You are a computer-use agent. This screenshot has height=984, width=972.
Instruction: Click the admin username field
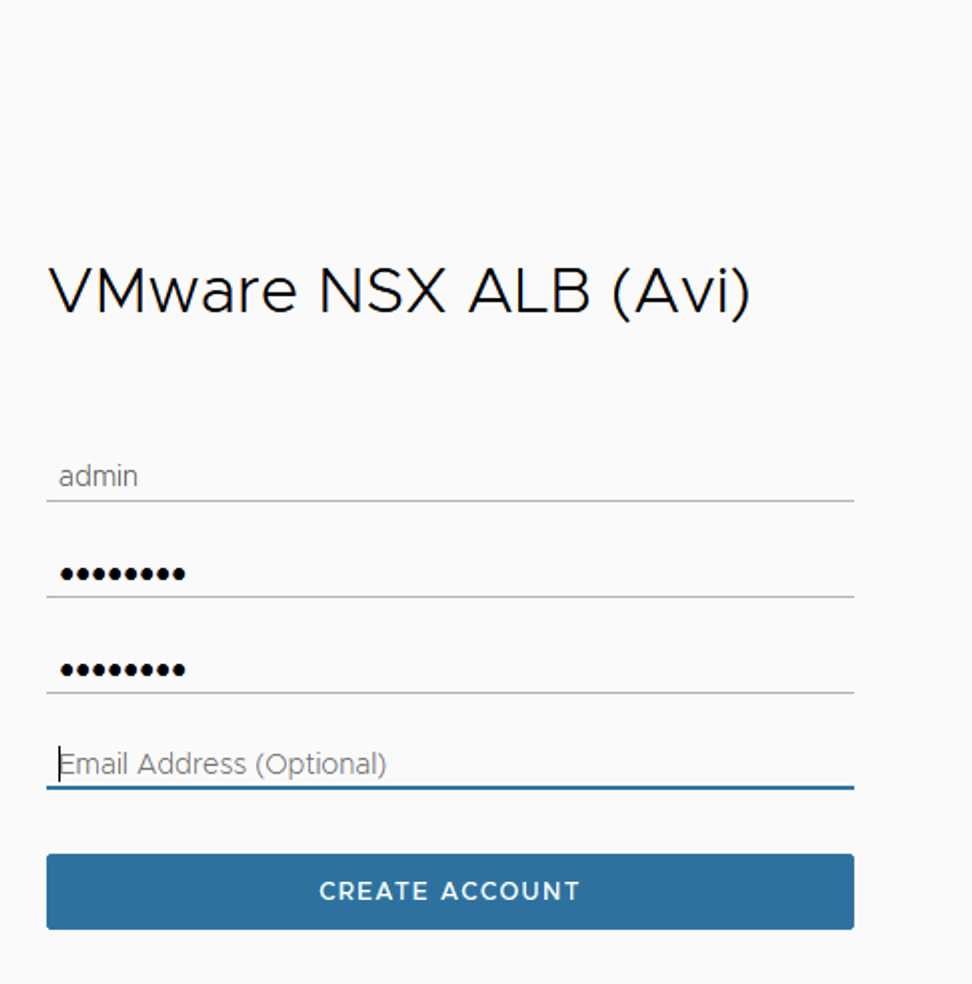450,476
